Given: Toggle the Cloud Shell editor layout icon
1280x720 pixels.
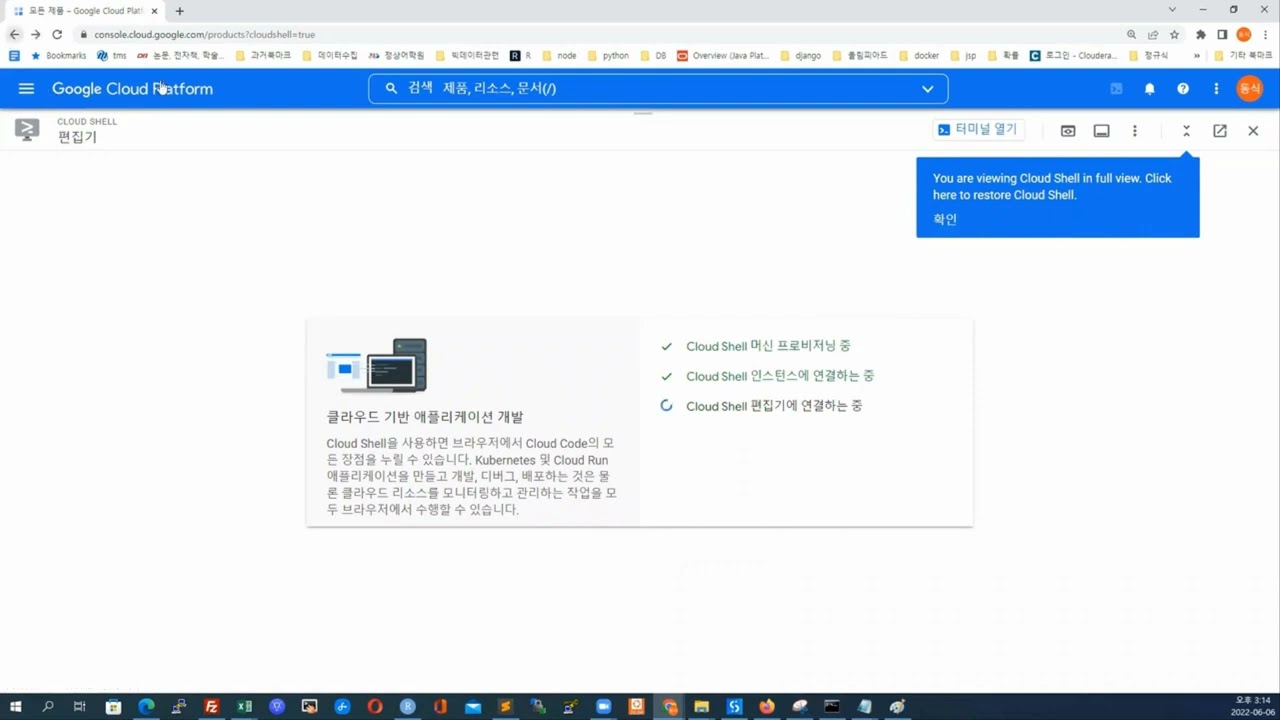Looking at the screenshot, I should point(1101,131).
